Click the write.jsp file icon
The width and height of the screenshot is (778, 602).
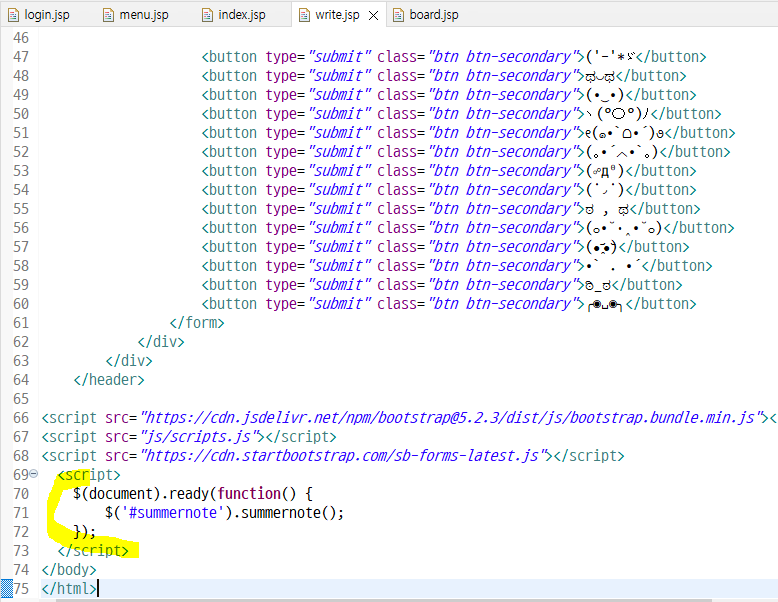click(x=304, y=15)
